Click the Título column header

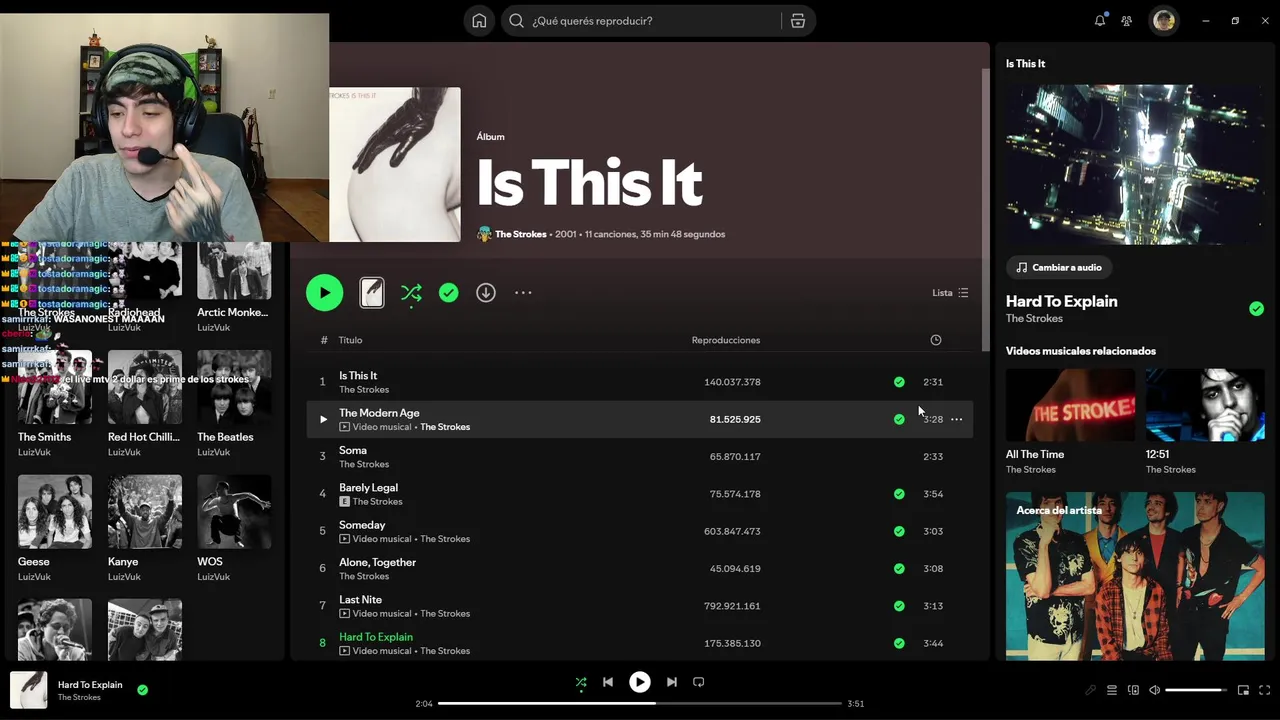point(350,340)
